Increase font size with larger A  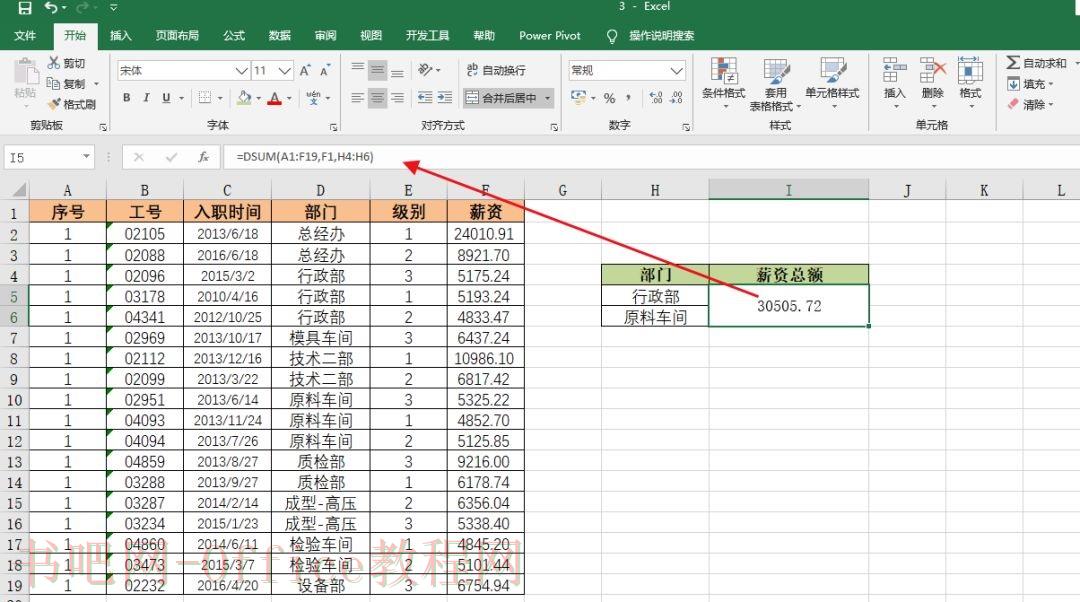pos(305,70)
